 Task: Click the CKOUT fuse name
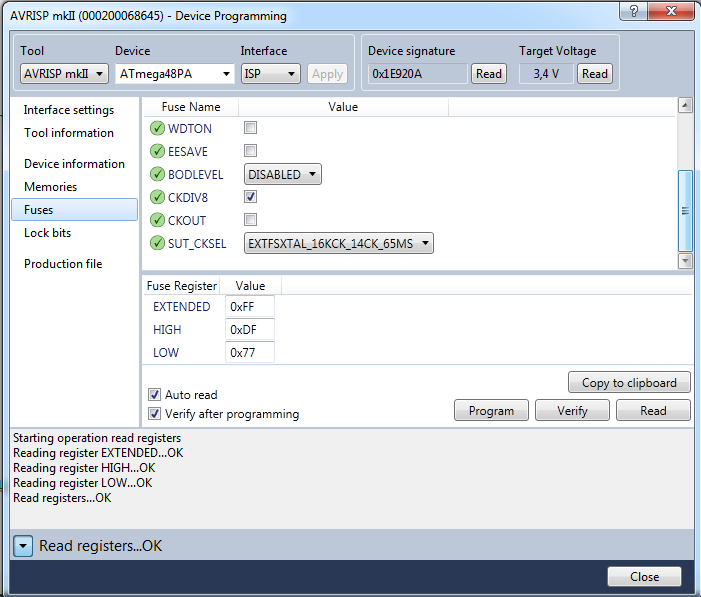[187, 220]
